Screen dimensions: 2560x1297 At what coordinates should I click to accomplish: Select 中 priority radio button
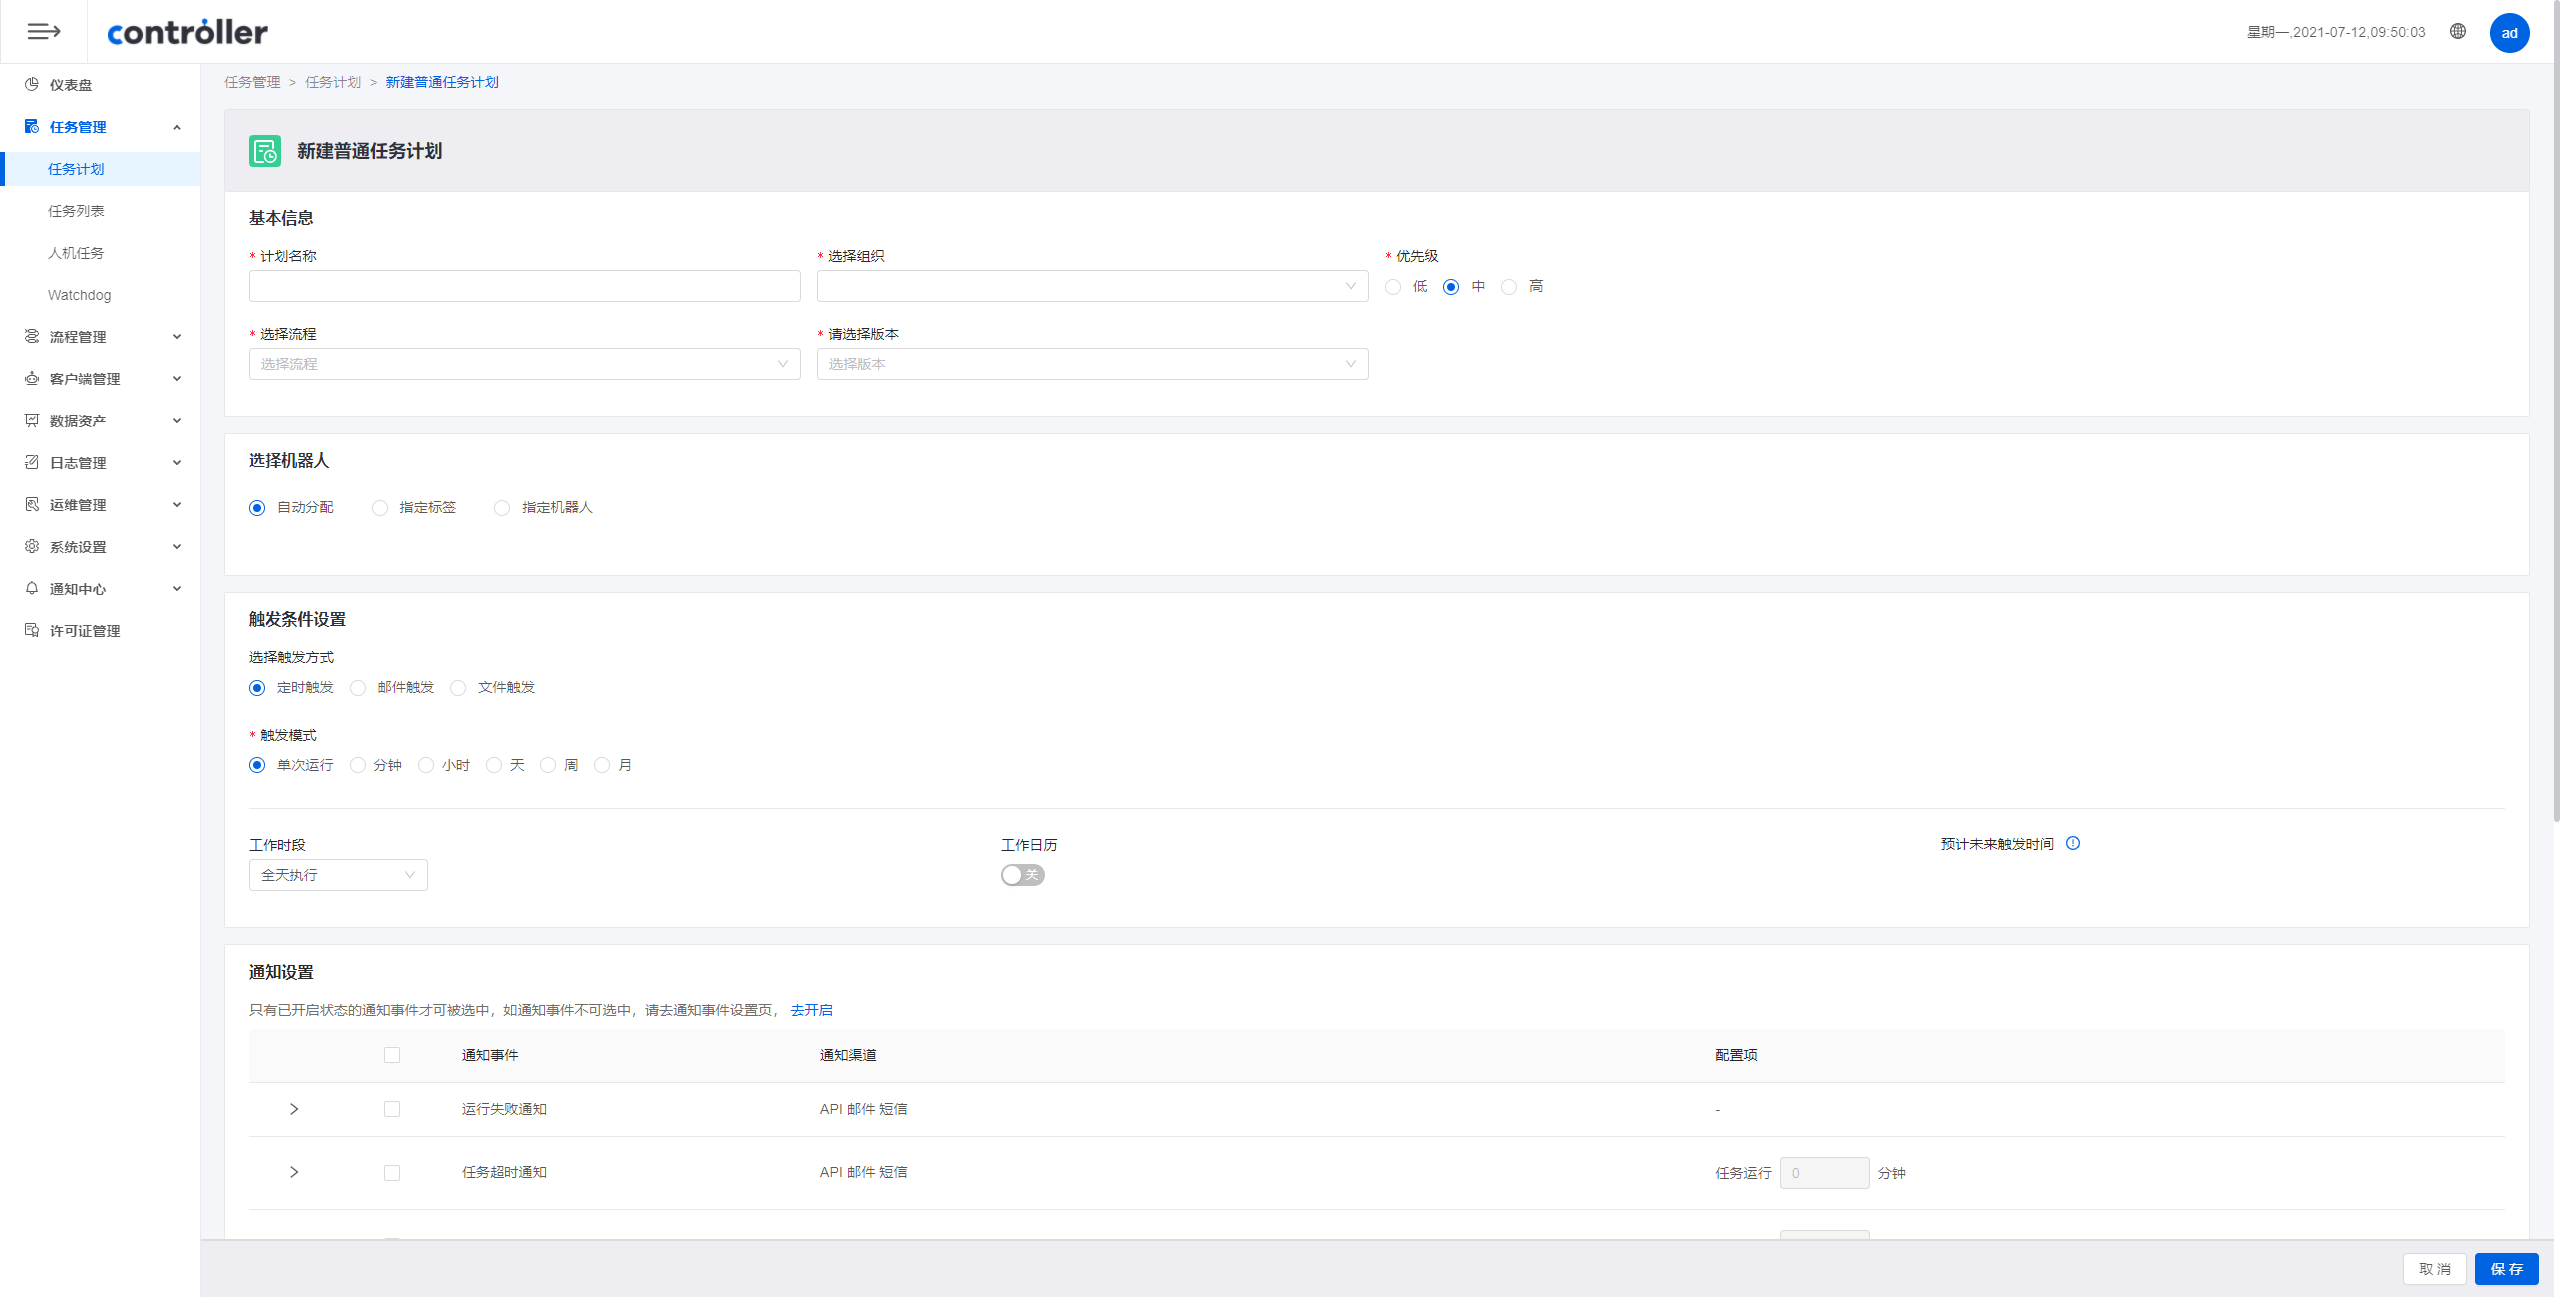click(x=1451, y=287)
